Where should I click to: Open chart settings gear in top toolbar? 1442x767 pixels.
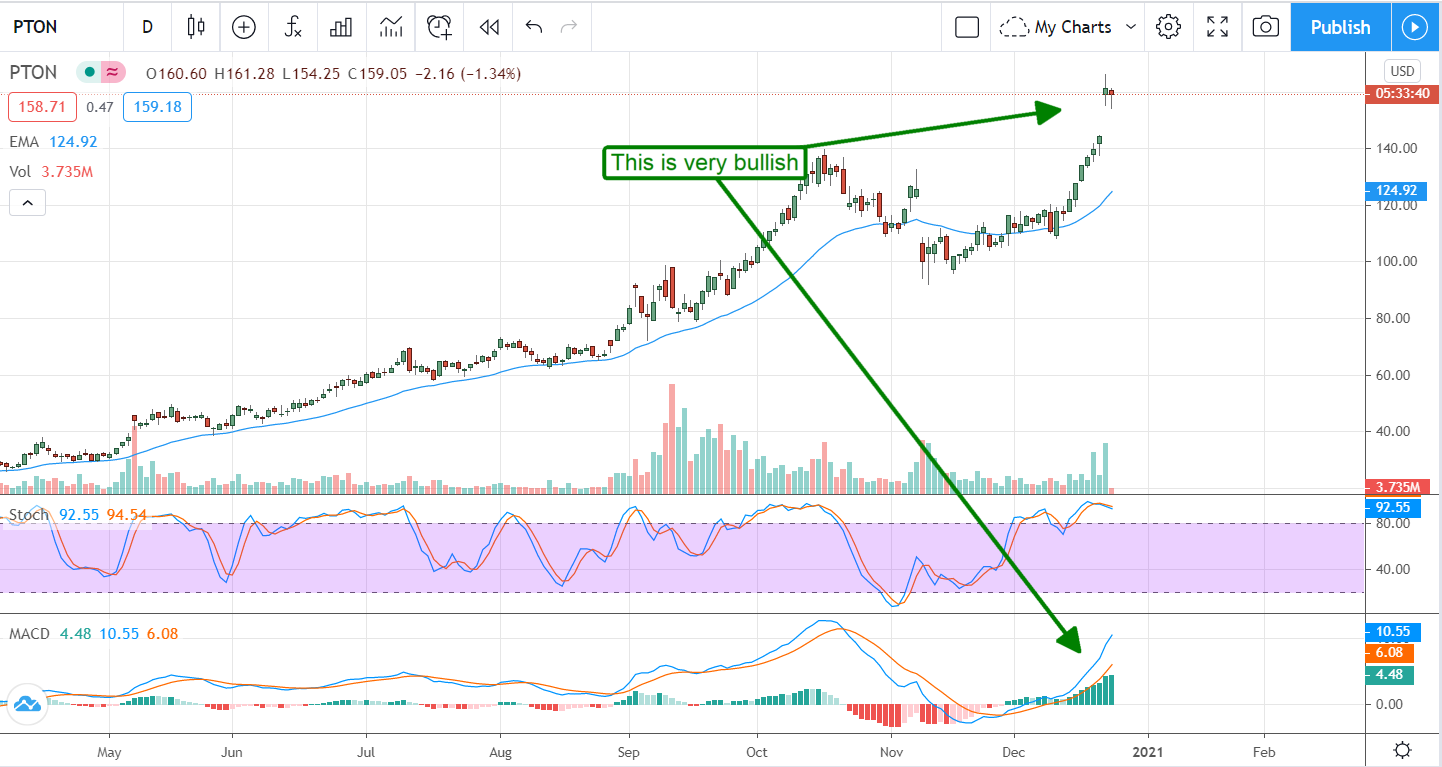tap(1168, 27)
